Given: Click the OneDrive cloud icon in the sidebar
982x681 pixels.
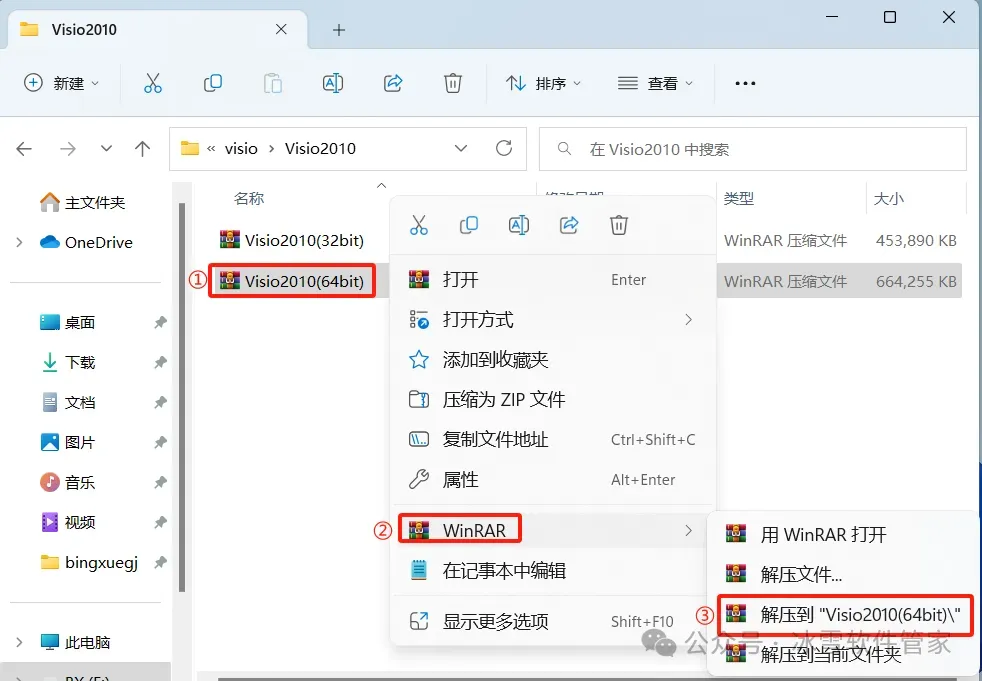Looking at the screenshot, I should pos(49,242).
